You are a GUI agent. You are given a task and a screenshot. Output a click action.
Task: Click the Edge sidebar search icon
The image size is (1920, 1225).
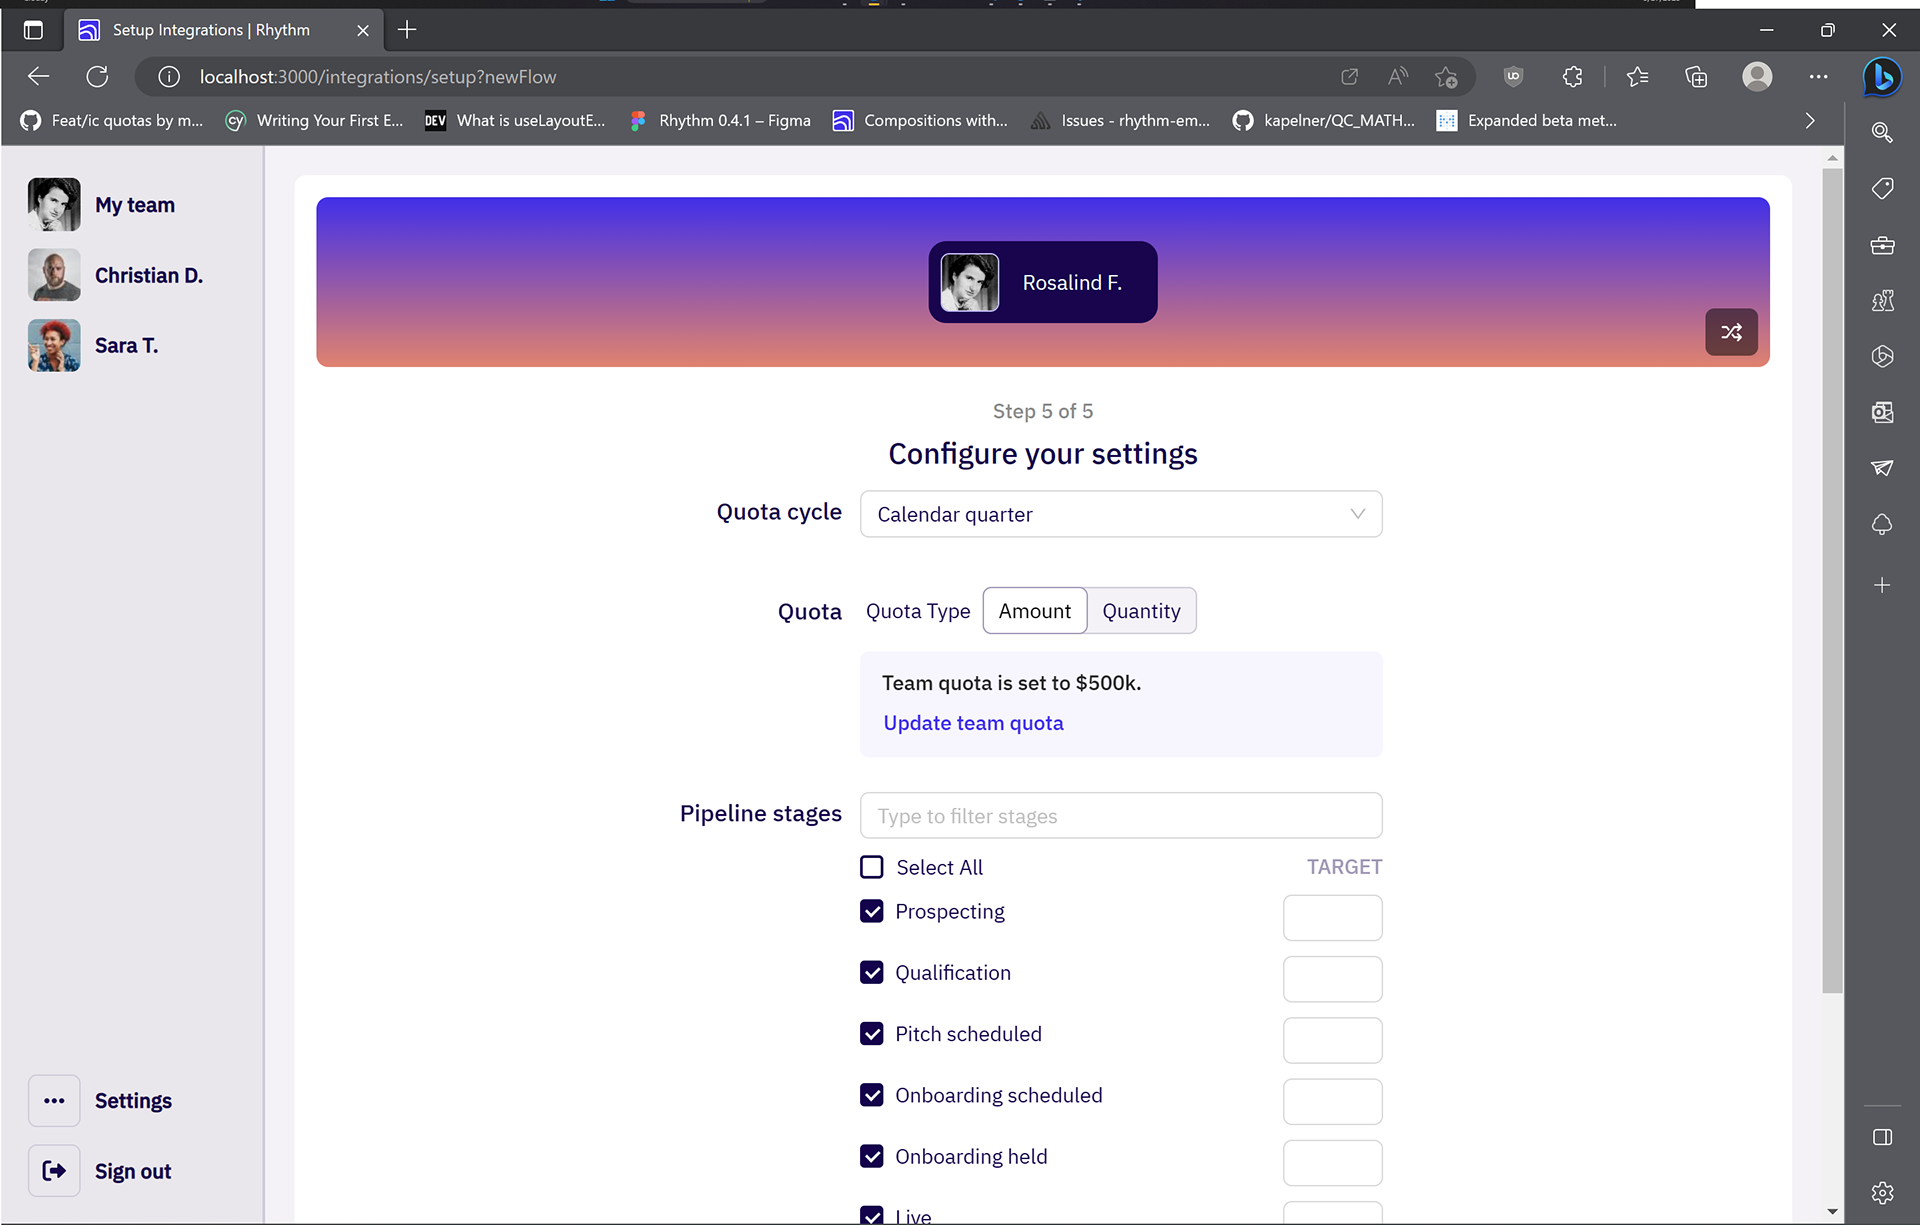[1882, 133]
